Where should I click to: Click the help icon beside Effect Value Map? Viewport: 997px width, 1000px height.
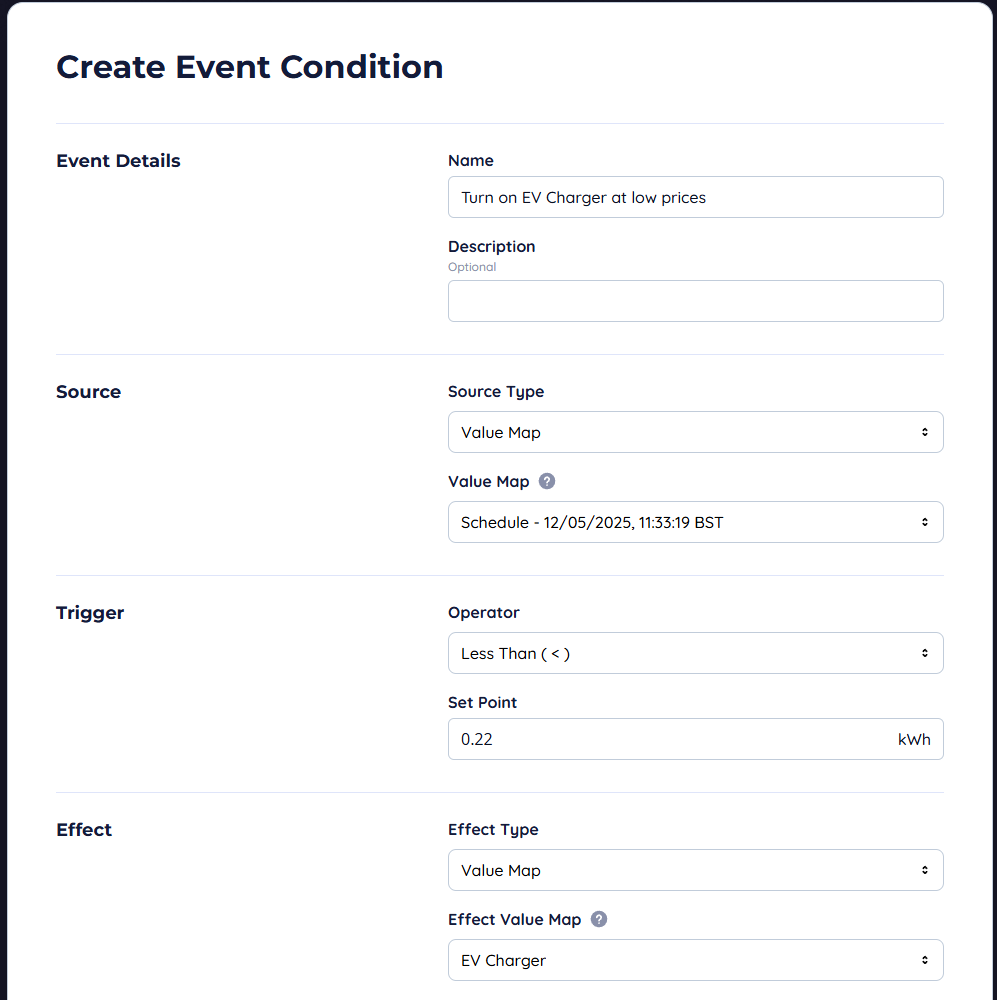pyautogui.click(x=599, y=919)
